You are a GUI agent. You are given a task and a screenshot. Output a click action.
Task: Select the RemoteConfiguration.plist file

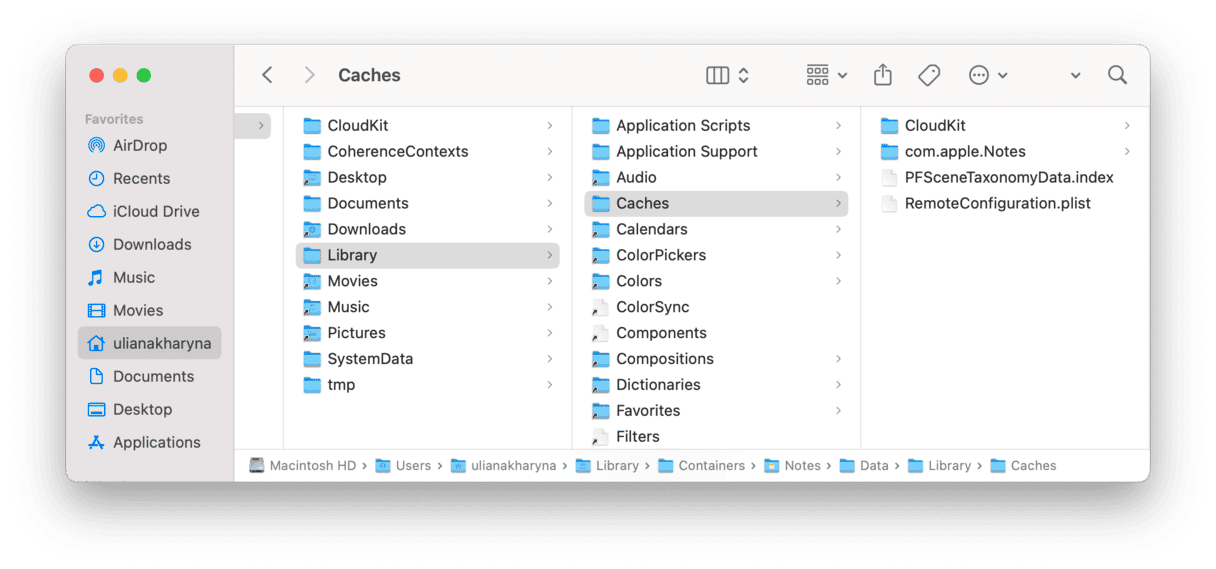coord(997,203)
